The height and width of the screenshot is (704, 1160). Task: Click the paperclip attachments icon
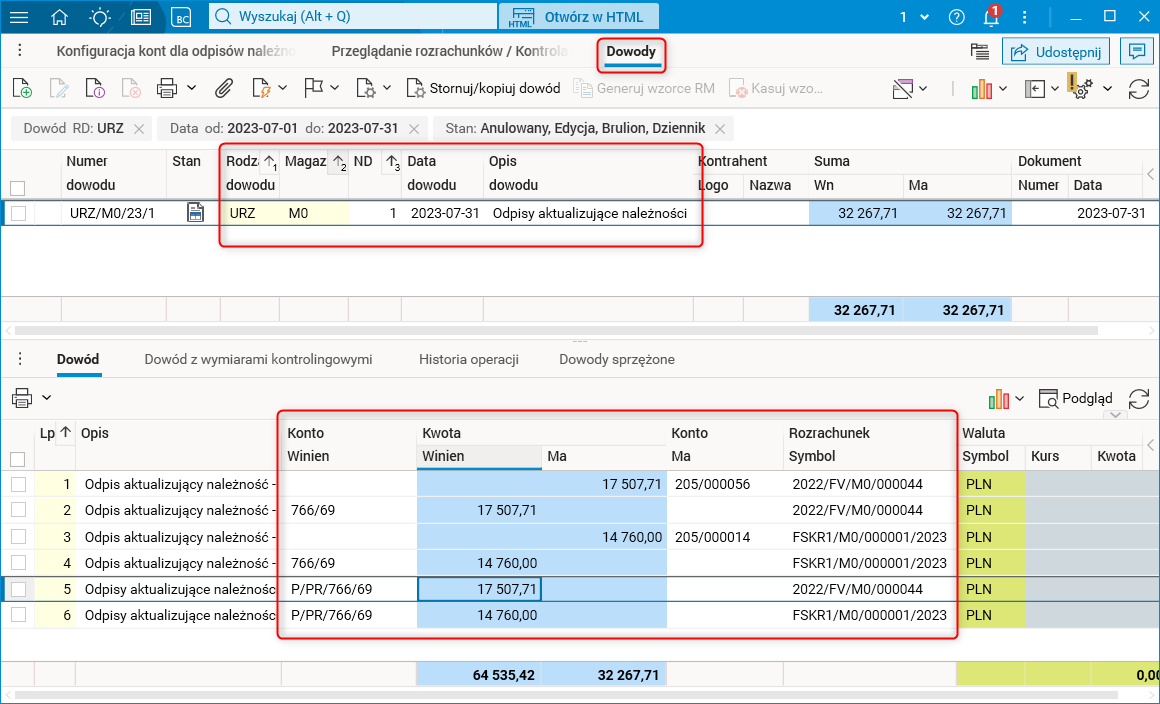click(x=224, y=88)
